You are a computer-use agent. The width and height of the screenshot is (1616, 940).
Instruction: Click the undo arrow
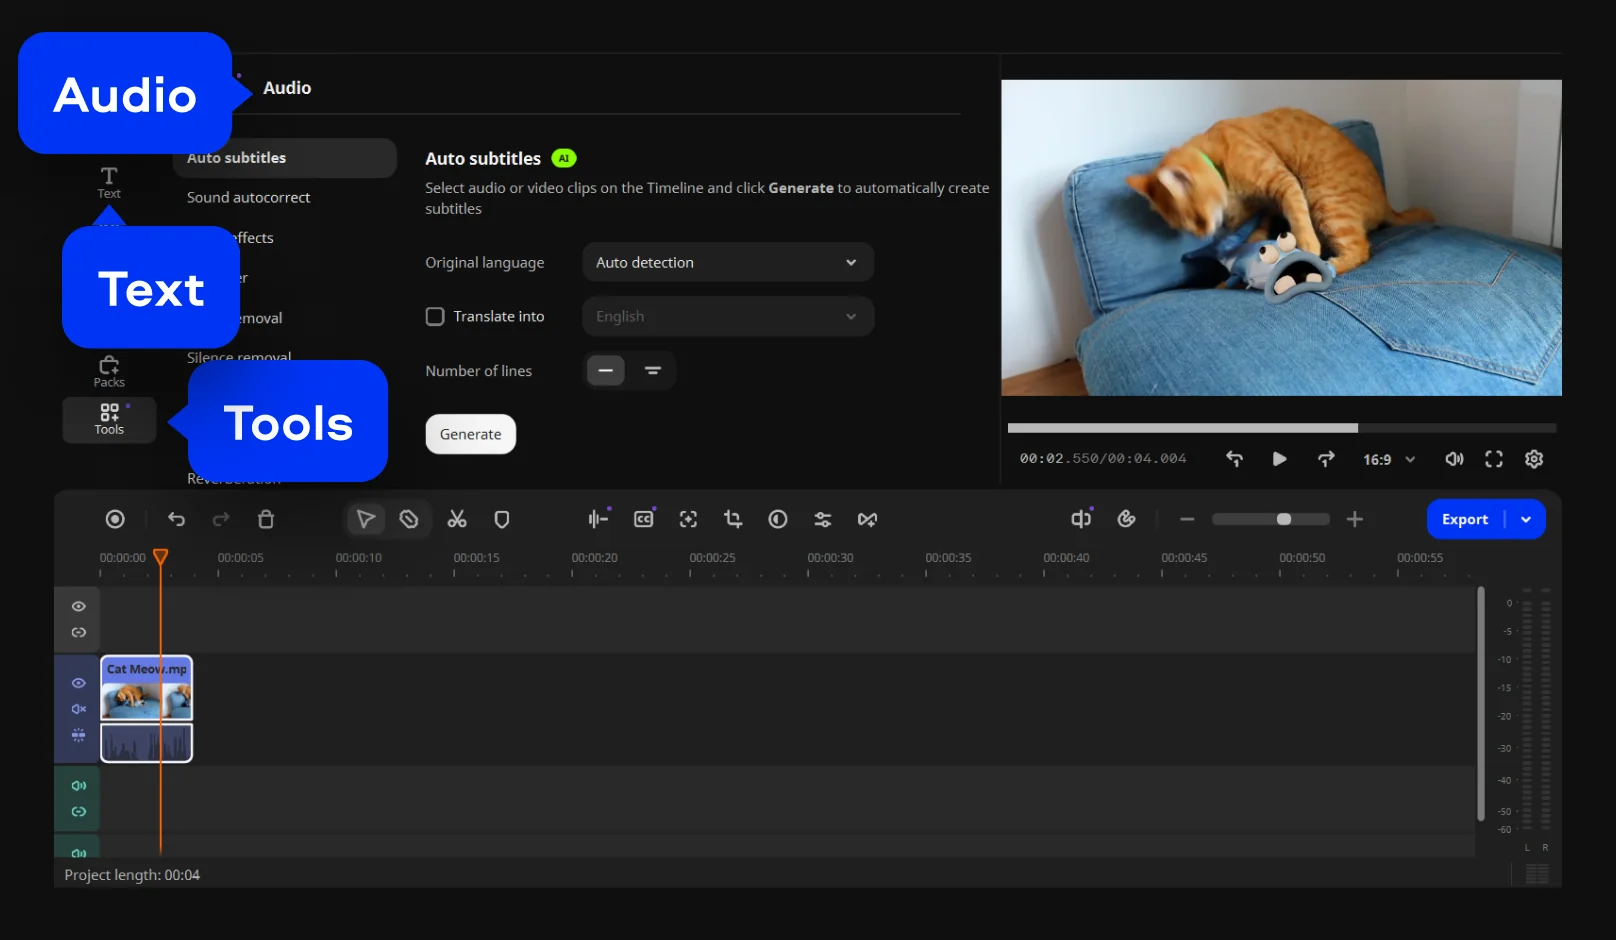click(x=177, y=519)
